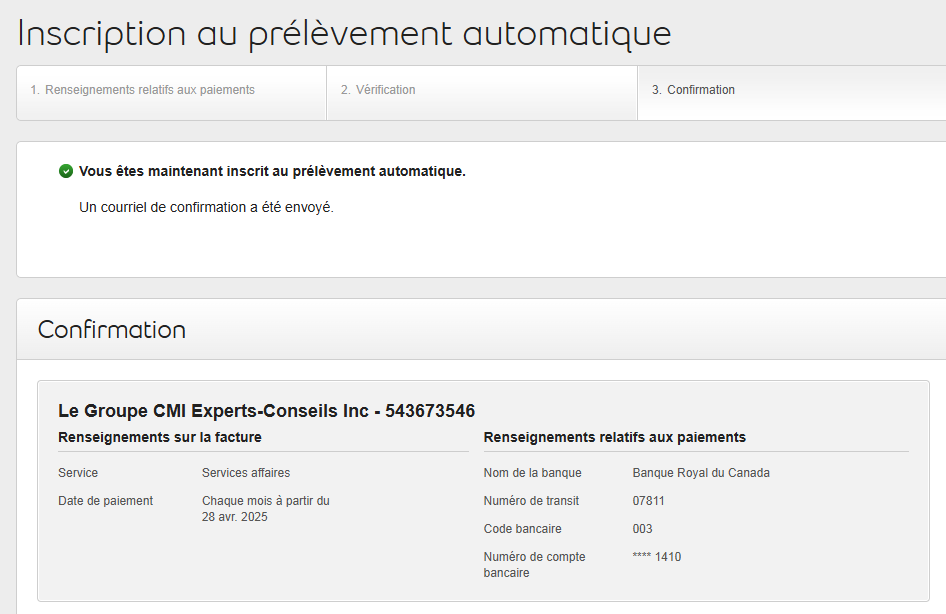Click the Confirmation section heading
This screenshot has height=614, width=946.
tap(112, 330)
